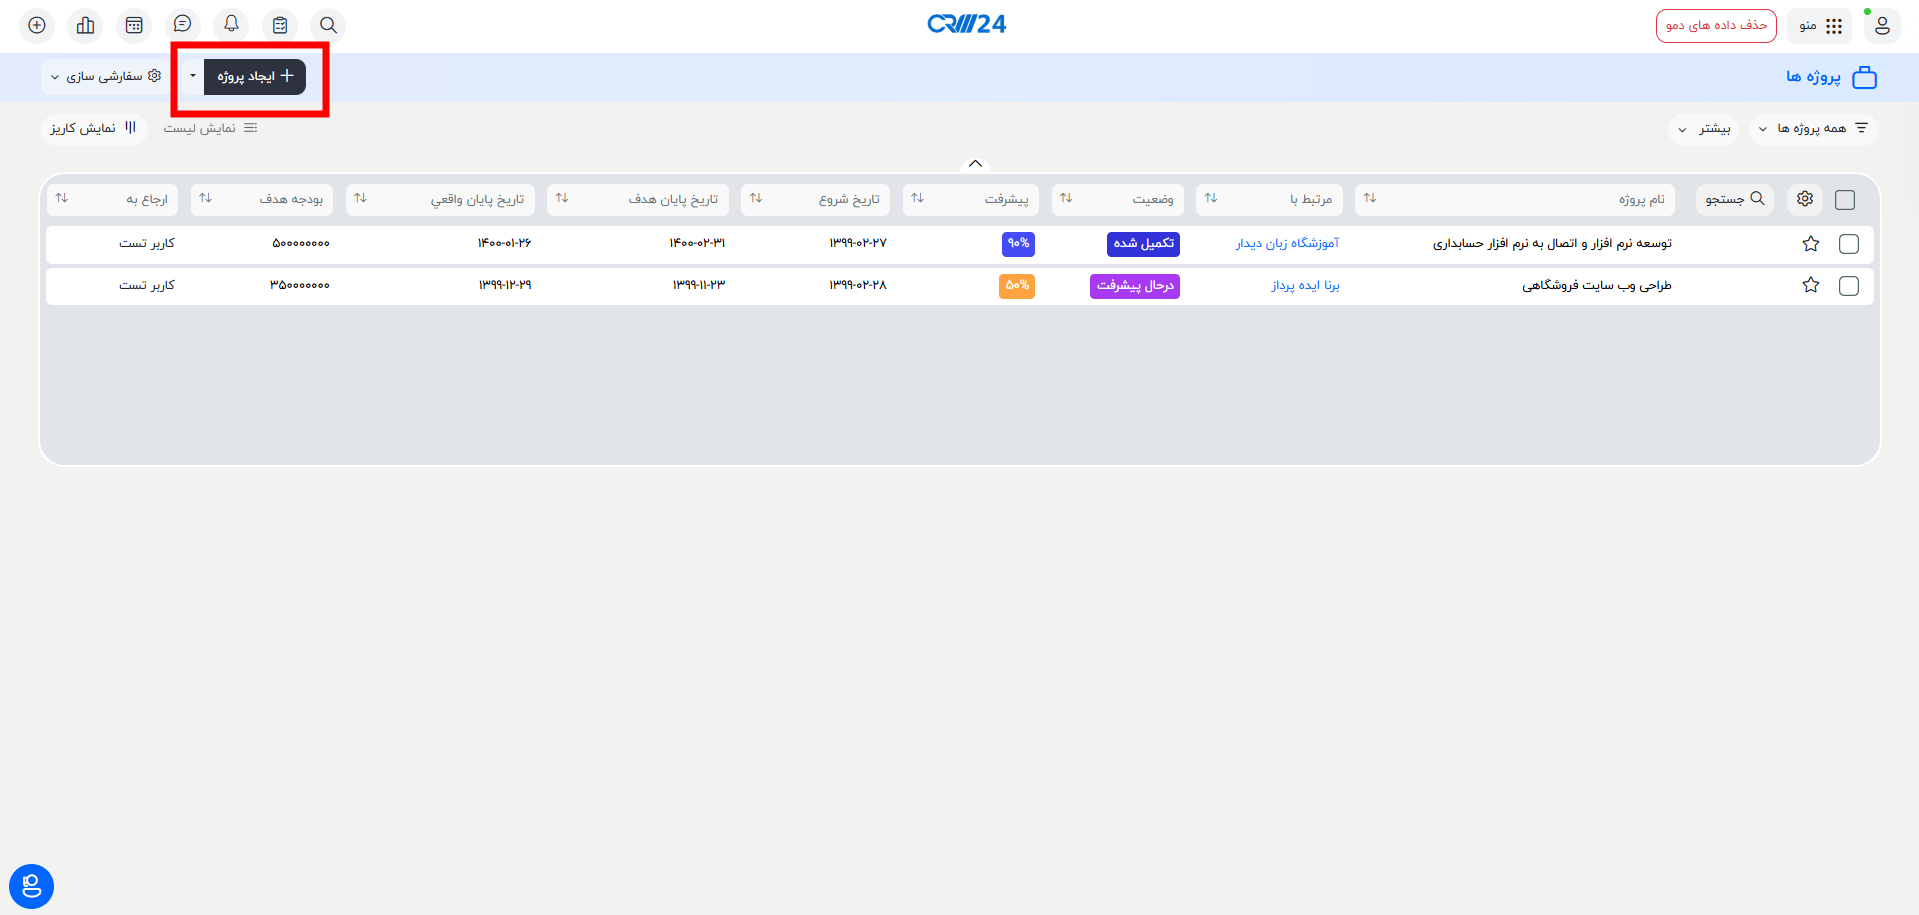Switch to نمایش کاربز view

pyautogui.click(x=93, y=128)
